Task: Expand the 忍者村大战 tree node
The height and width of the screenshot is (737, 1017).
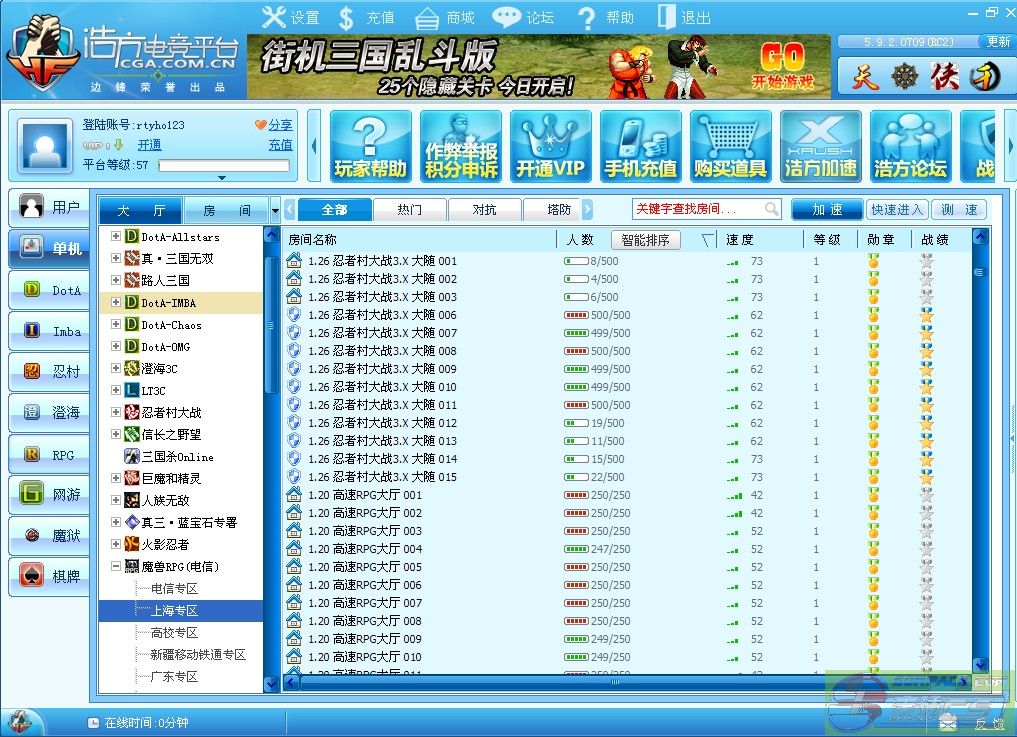Action: tap(116, 413)
